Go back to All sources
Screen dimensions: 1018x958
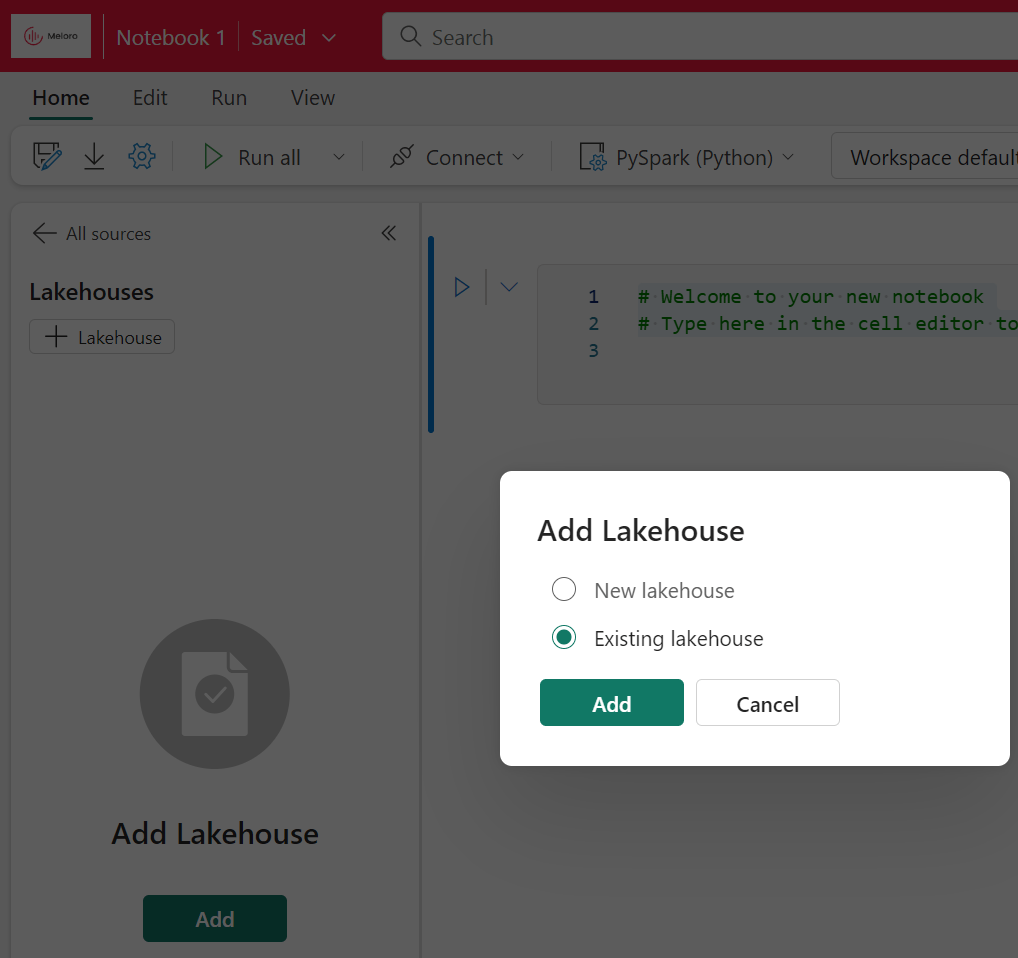point(91,233)
